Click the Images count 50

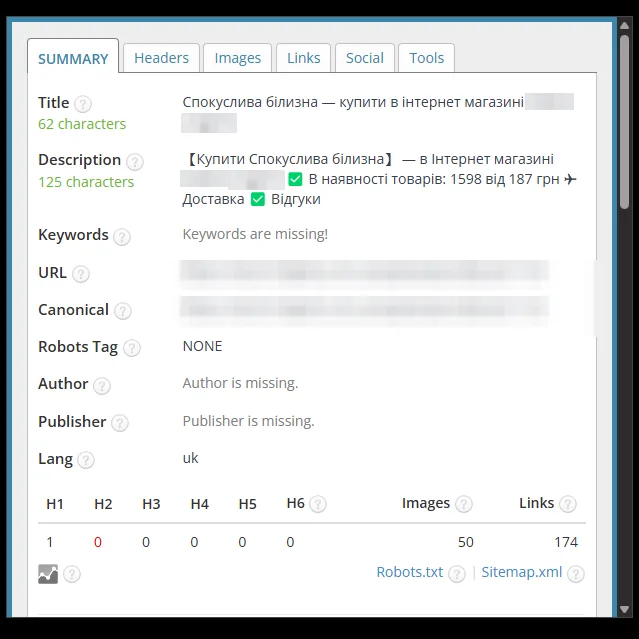[x=465, y=542]
